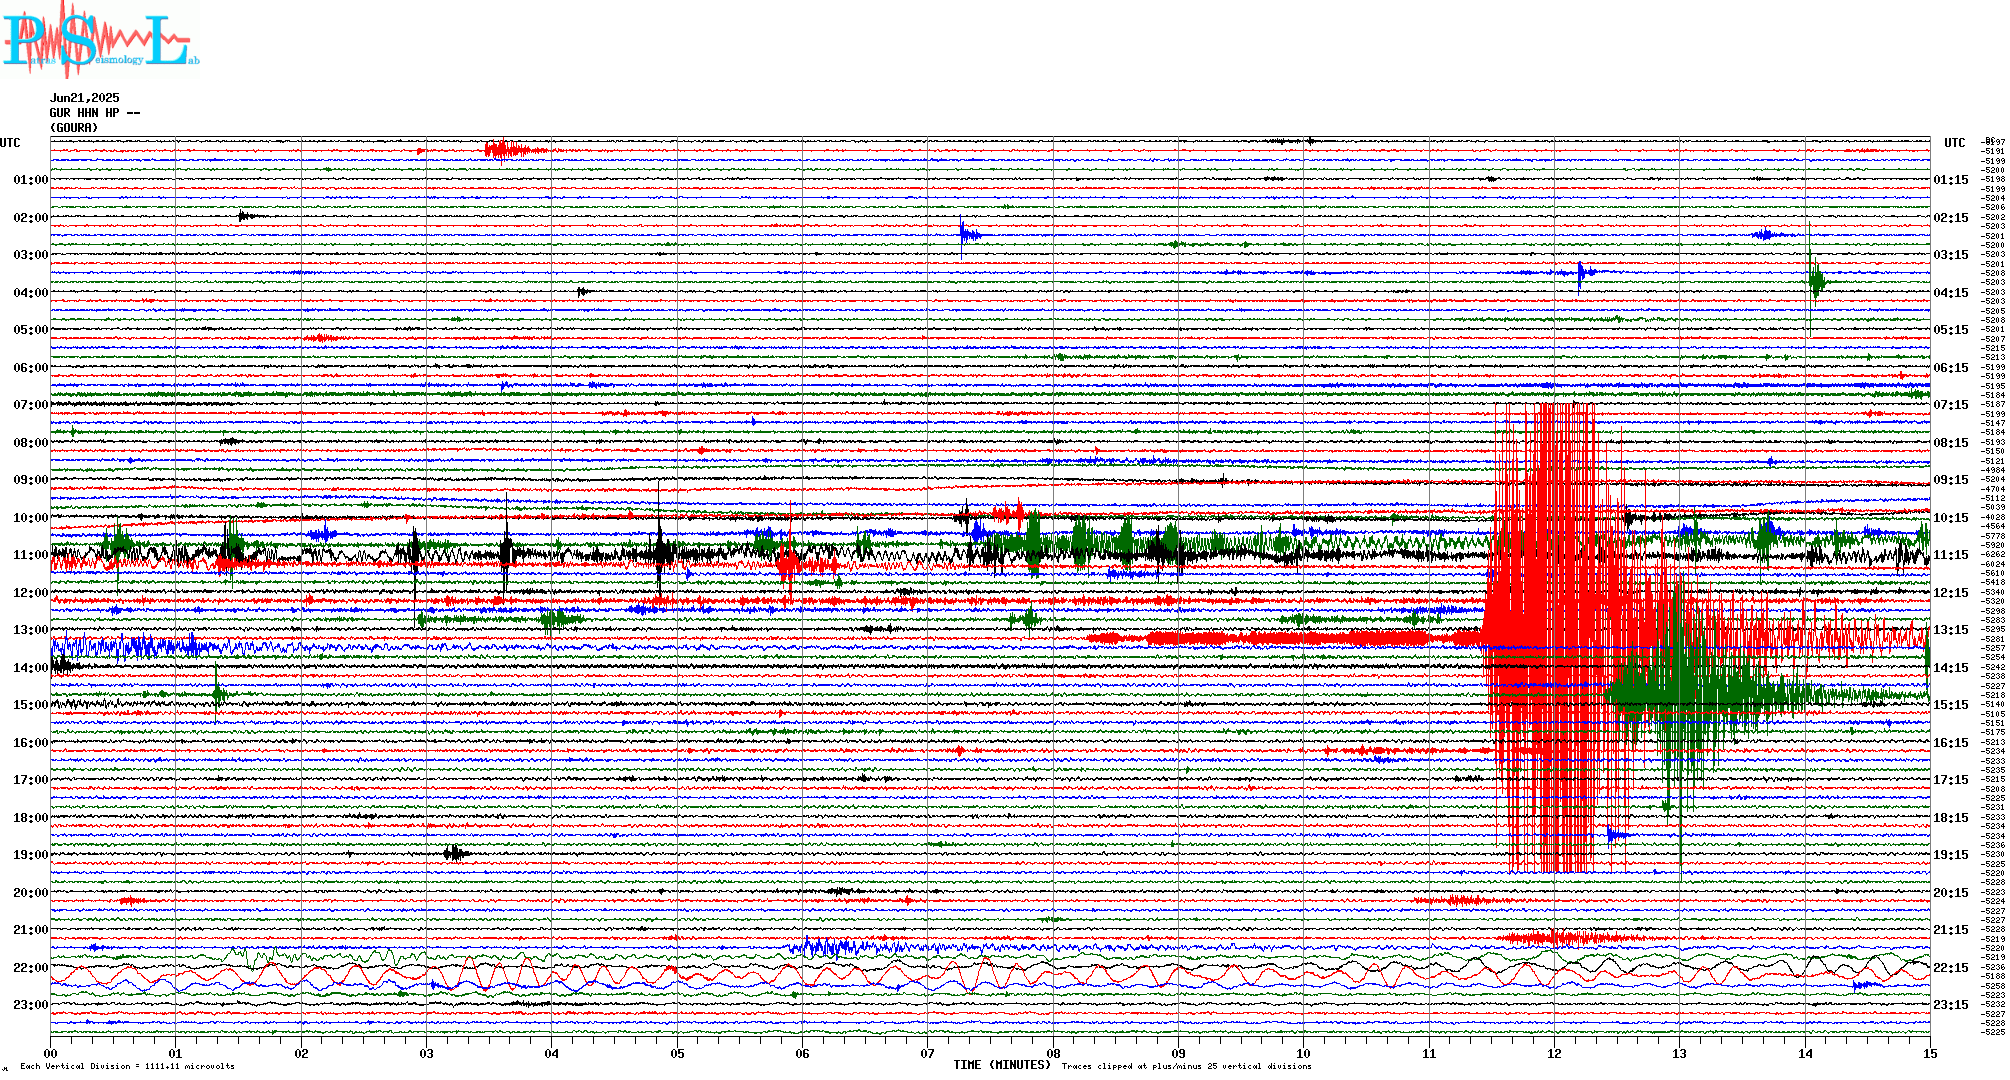Click the PSL Seismology Lab logo

tap(100, 39)
